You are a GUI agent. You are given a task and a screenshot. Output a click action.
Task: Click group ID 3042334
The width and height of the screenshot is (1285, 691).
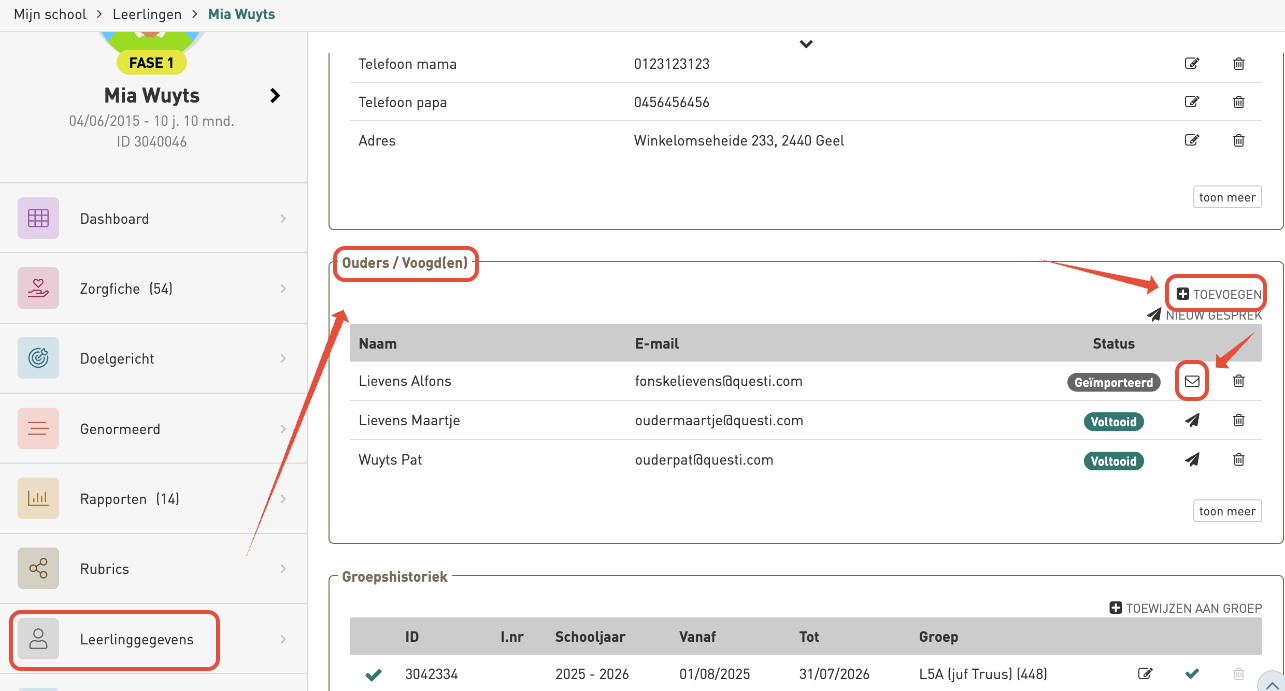pos(430,674)
